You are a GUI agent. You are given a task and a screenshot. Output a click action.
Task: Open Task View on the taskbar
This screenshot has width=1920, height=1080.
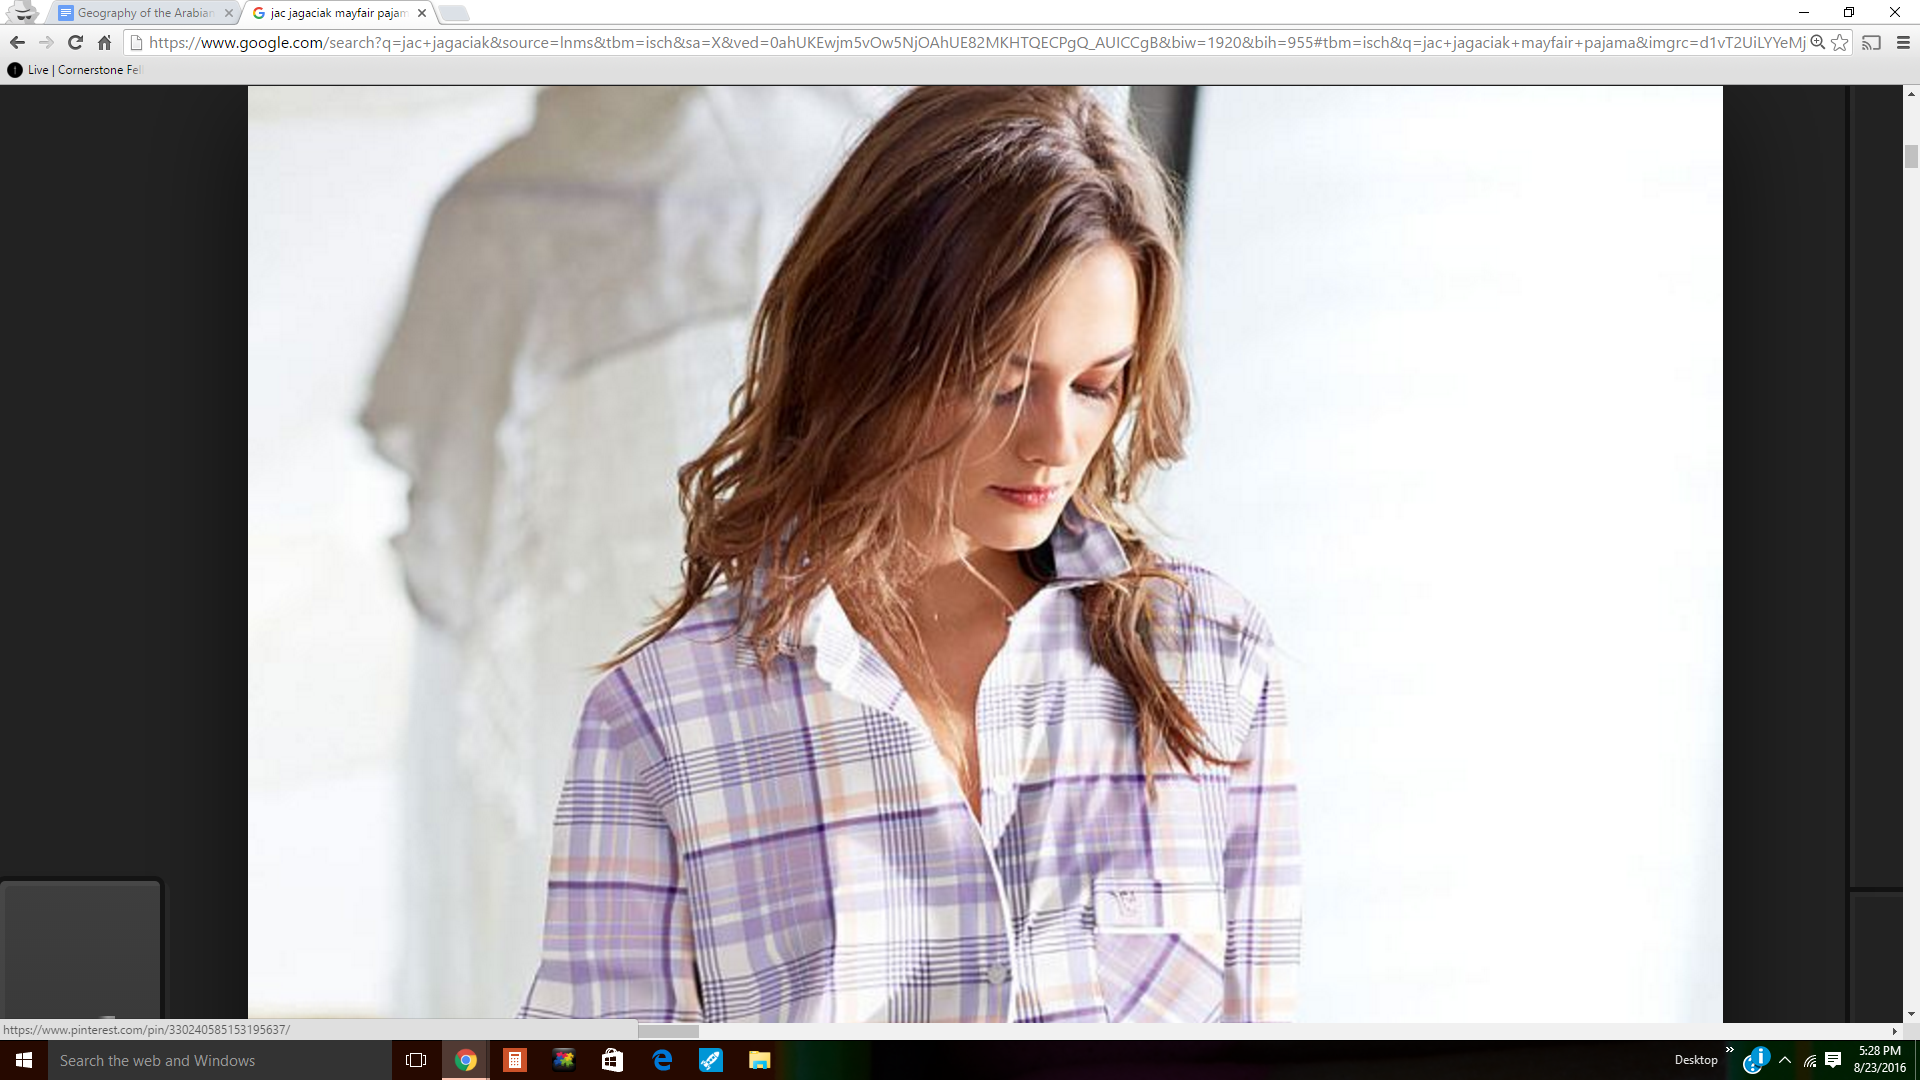pos(416,1060)
